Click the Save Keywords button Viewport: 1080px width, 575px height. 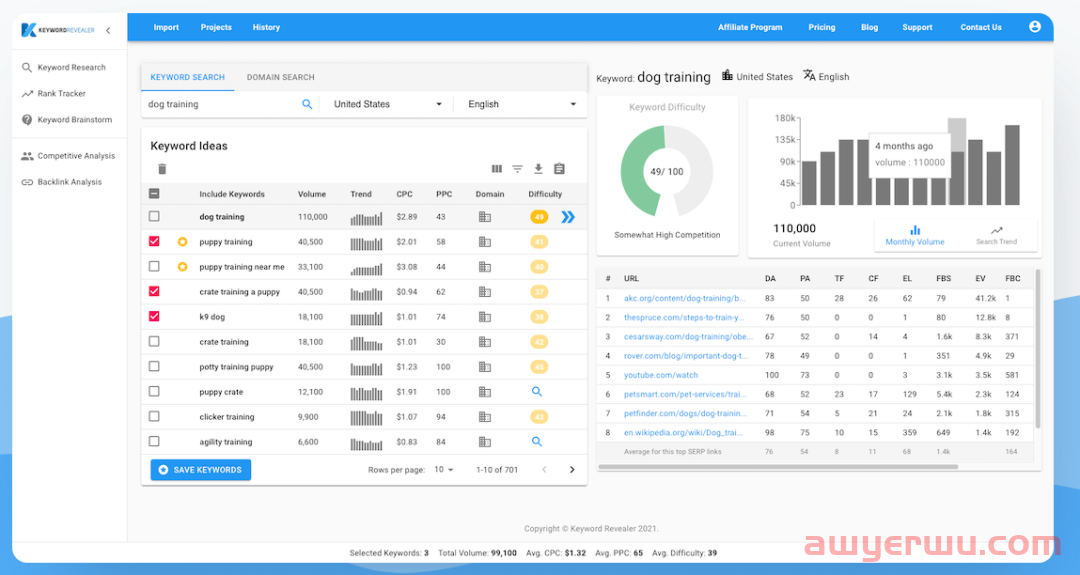tap(200, 470)
